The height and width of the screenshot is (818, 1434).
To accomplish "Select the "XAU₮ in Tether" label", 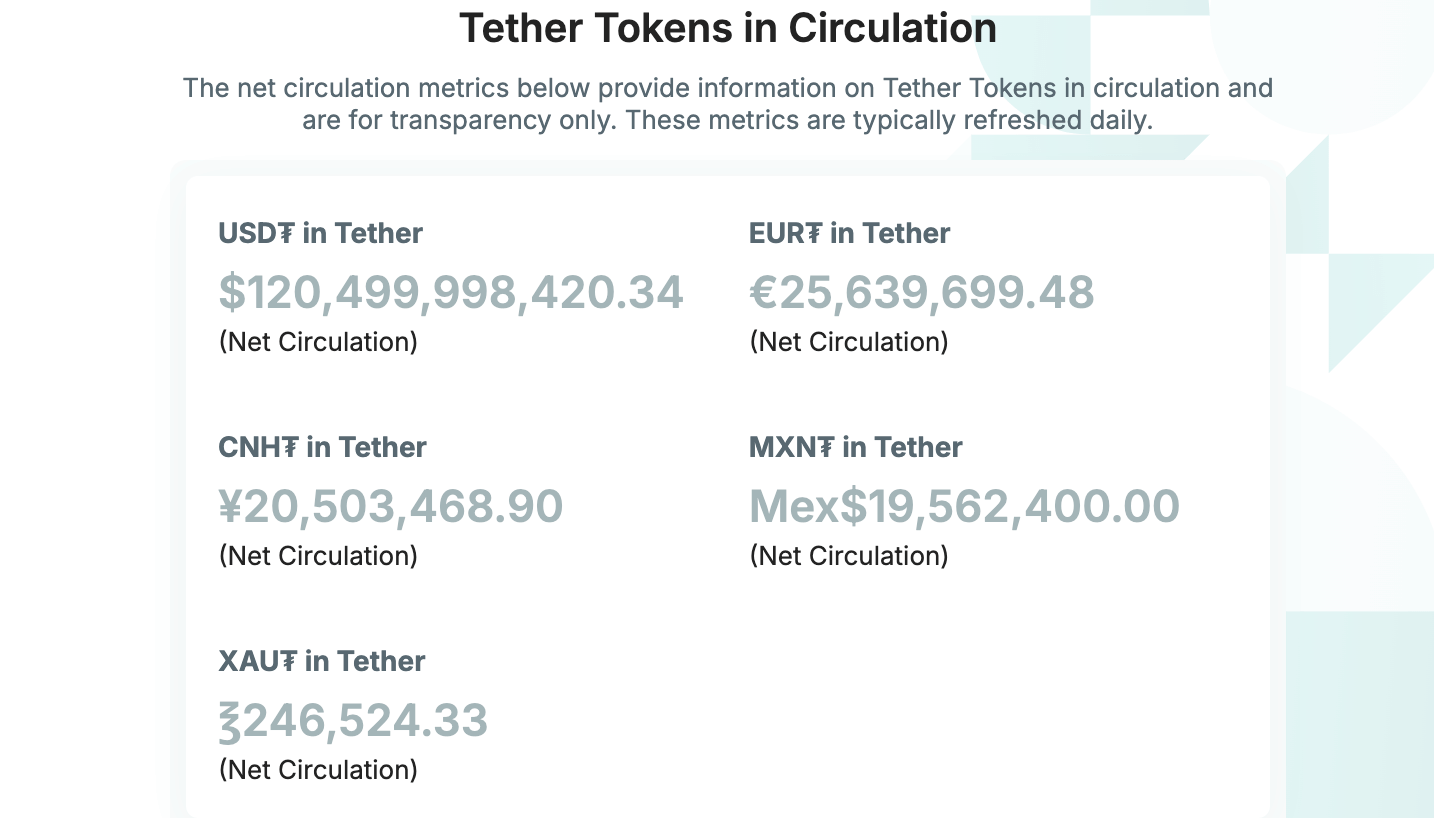I will click(x=321, y=661).
